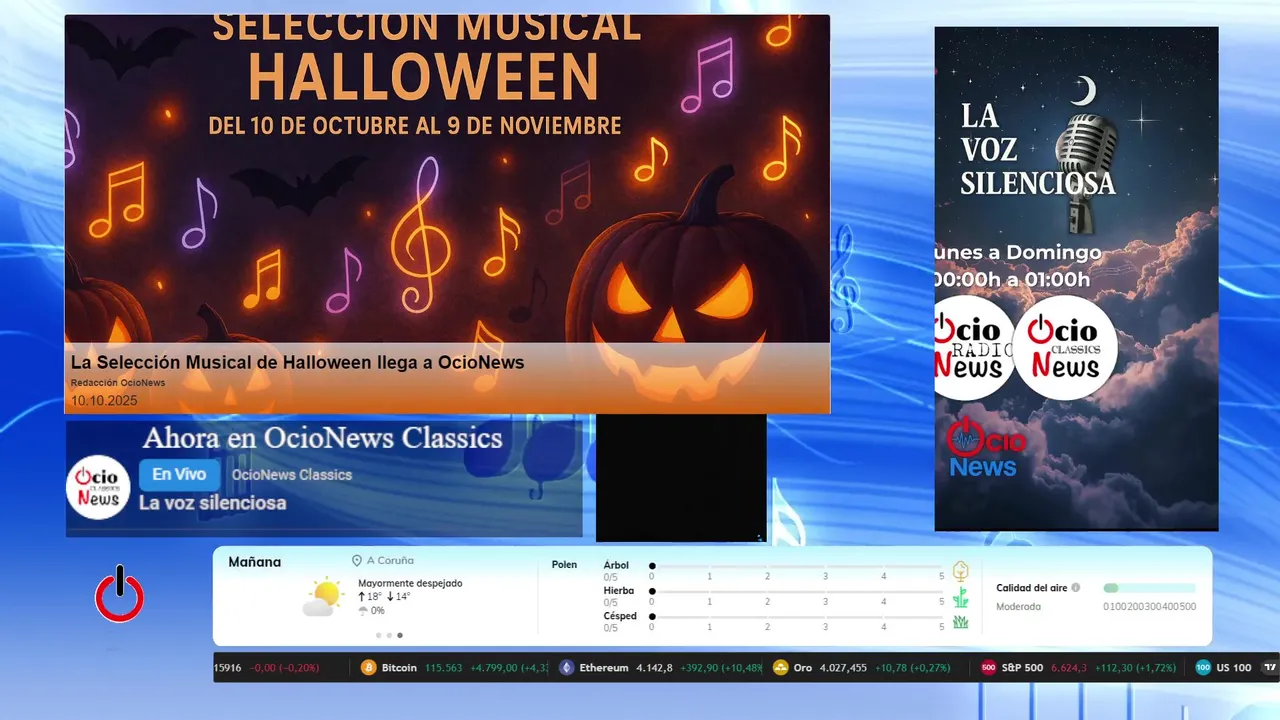This screenshot has height=720, width=1280.
Task: Select the first weather carousel dot
Action: (x=378, y=635)
